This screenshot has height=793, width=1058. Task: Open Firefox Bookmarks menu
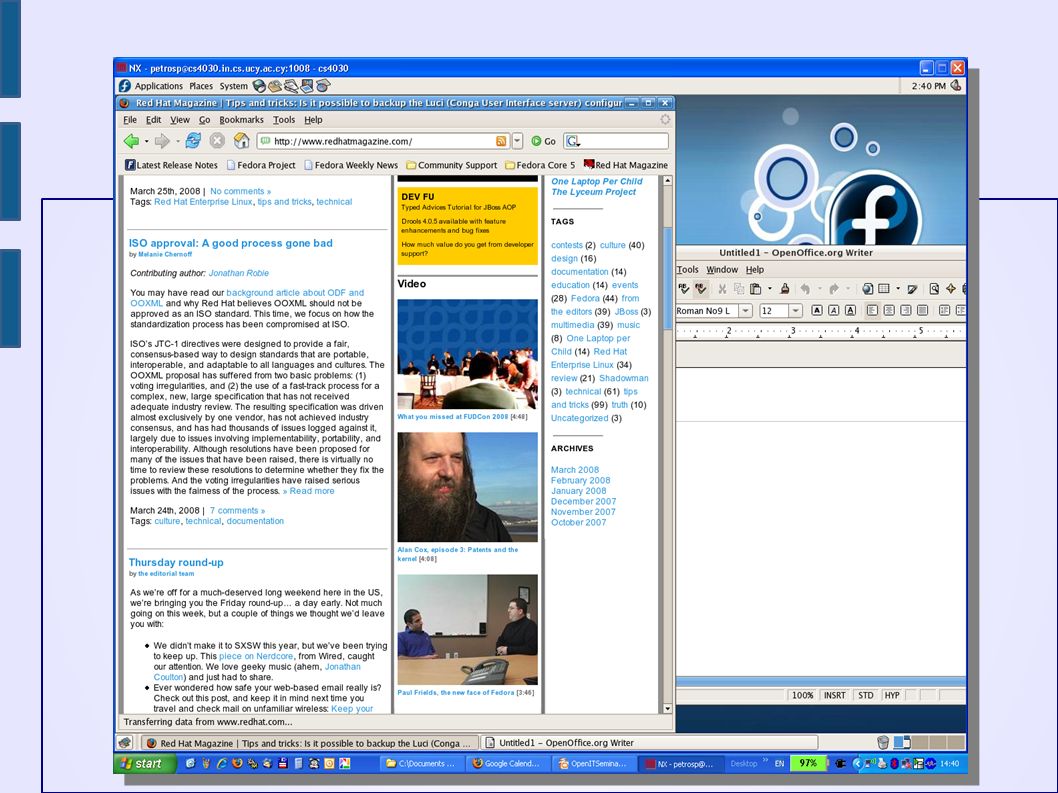(x=241, y=119)
